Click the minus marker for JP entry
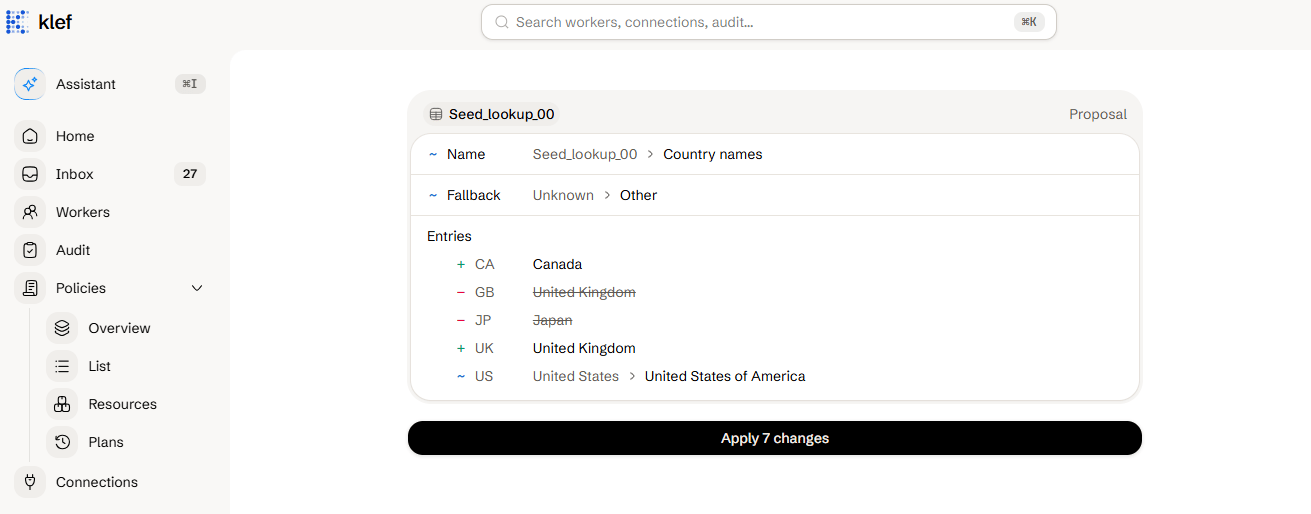This screenshot has width=1311, height=514. tap(461, 320)
